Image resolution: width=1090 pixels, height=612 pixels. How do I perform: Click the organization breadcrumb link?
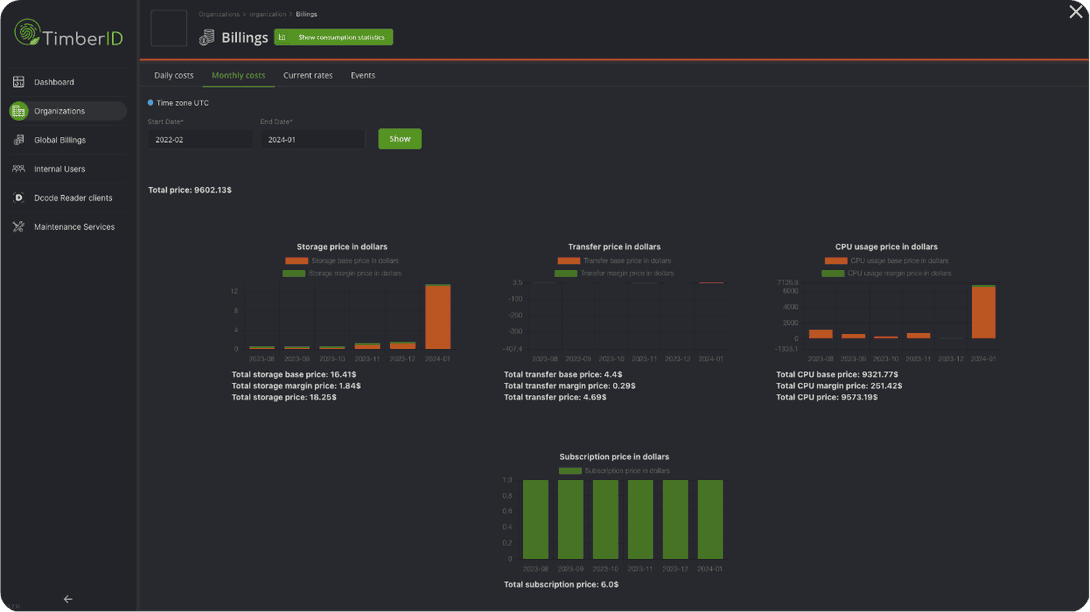tap(268, 14)
